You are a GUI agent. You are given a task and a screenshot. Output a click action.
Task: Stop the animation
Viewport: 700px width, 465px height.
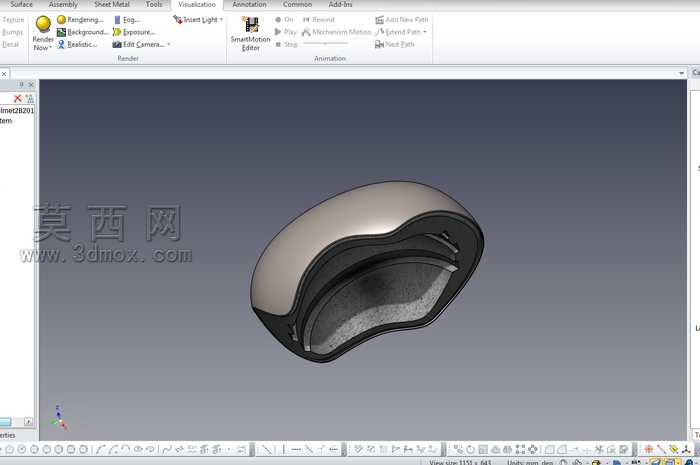pos(286,44)
